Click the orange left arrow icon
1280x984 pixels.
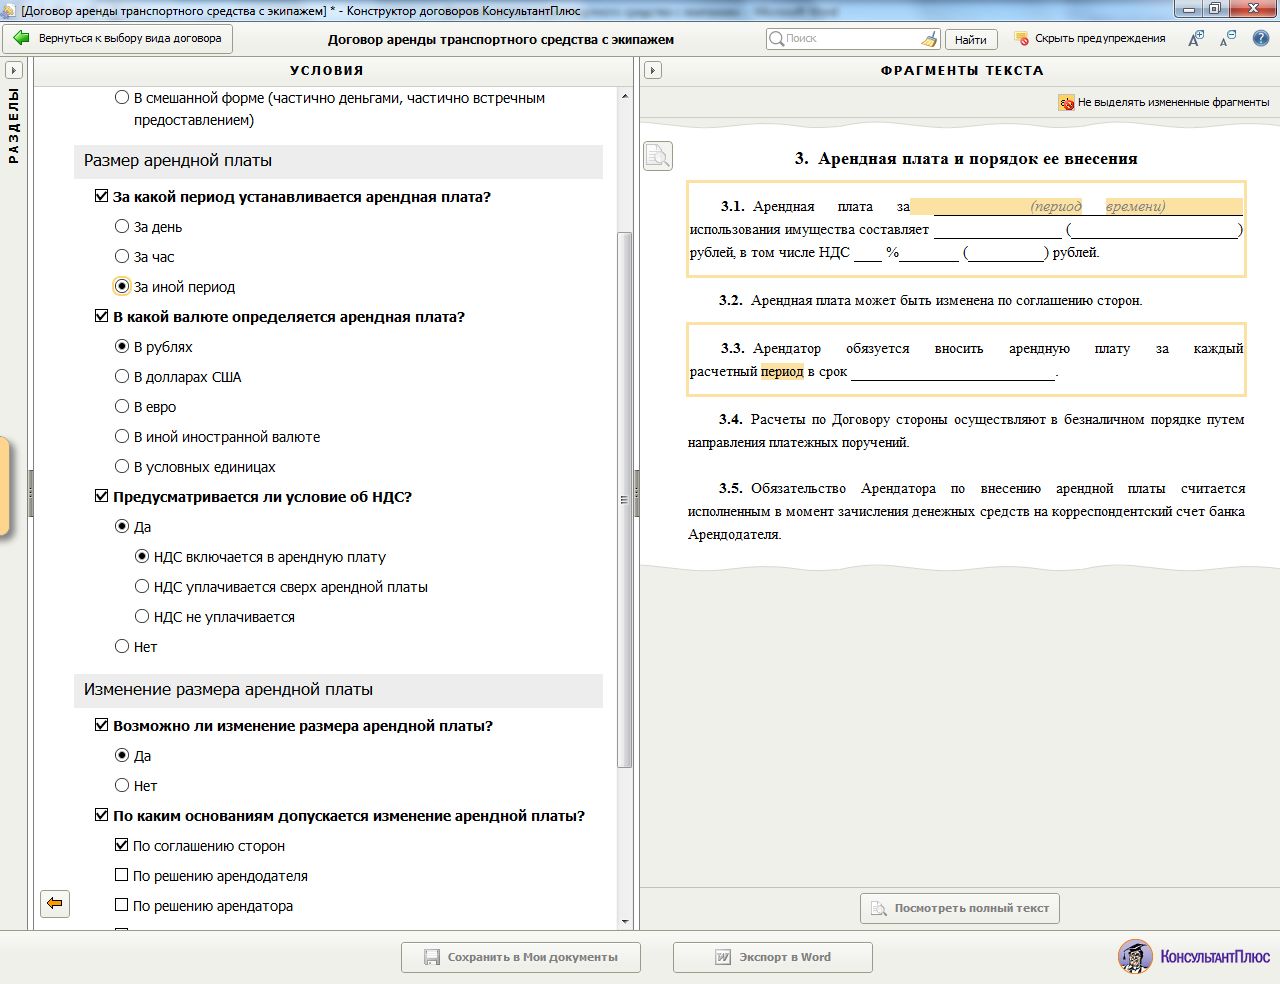(x=55, y=903)
